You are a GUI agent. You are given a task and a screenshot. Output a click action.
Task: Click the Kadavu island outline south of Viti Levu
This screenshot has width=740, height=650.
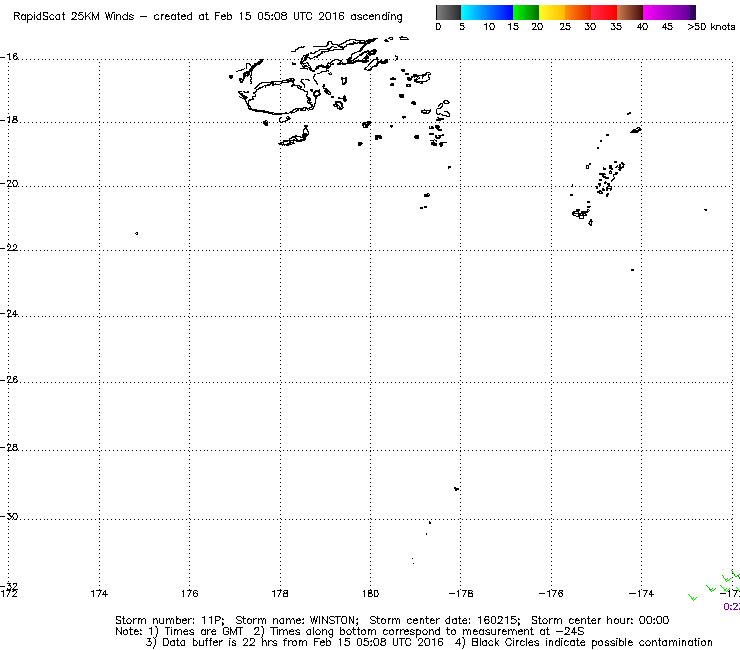(294, 136)
